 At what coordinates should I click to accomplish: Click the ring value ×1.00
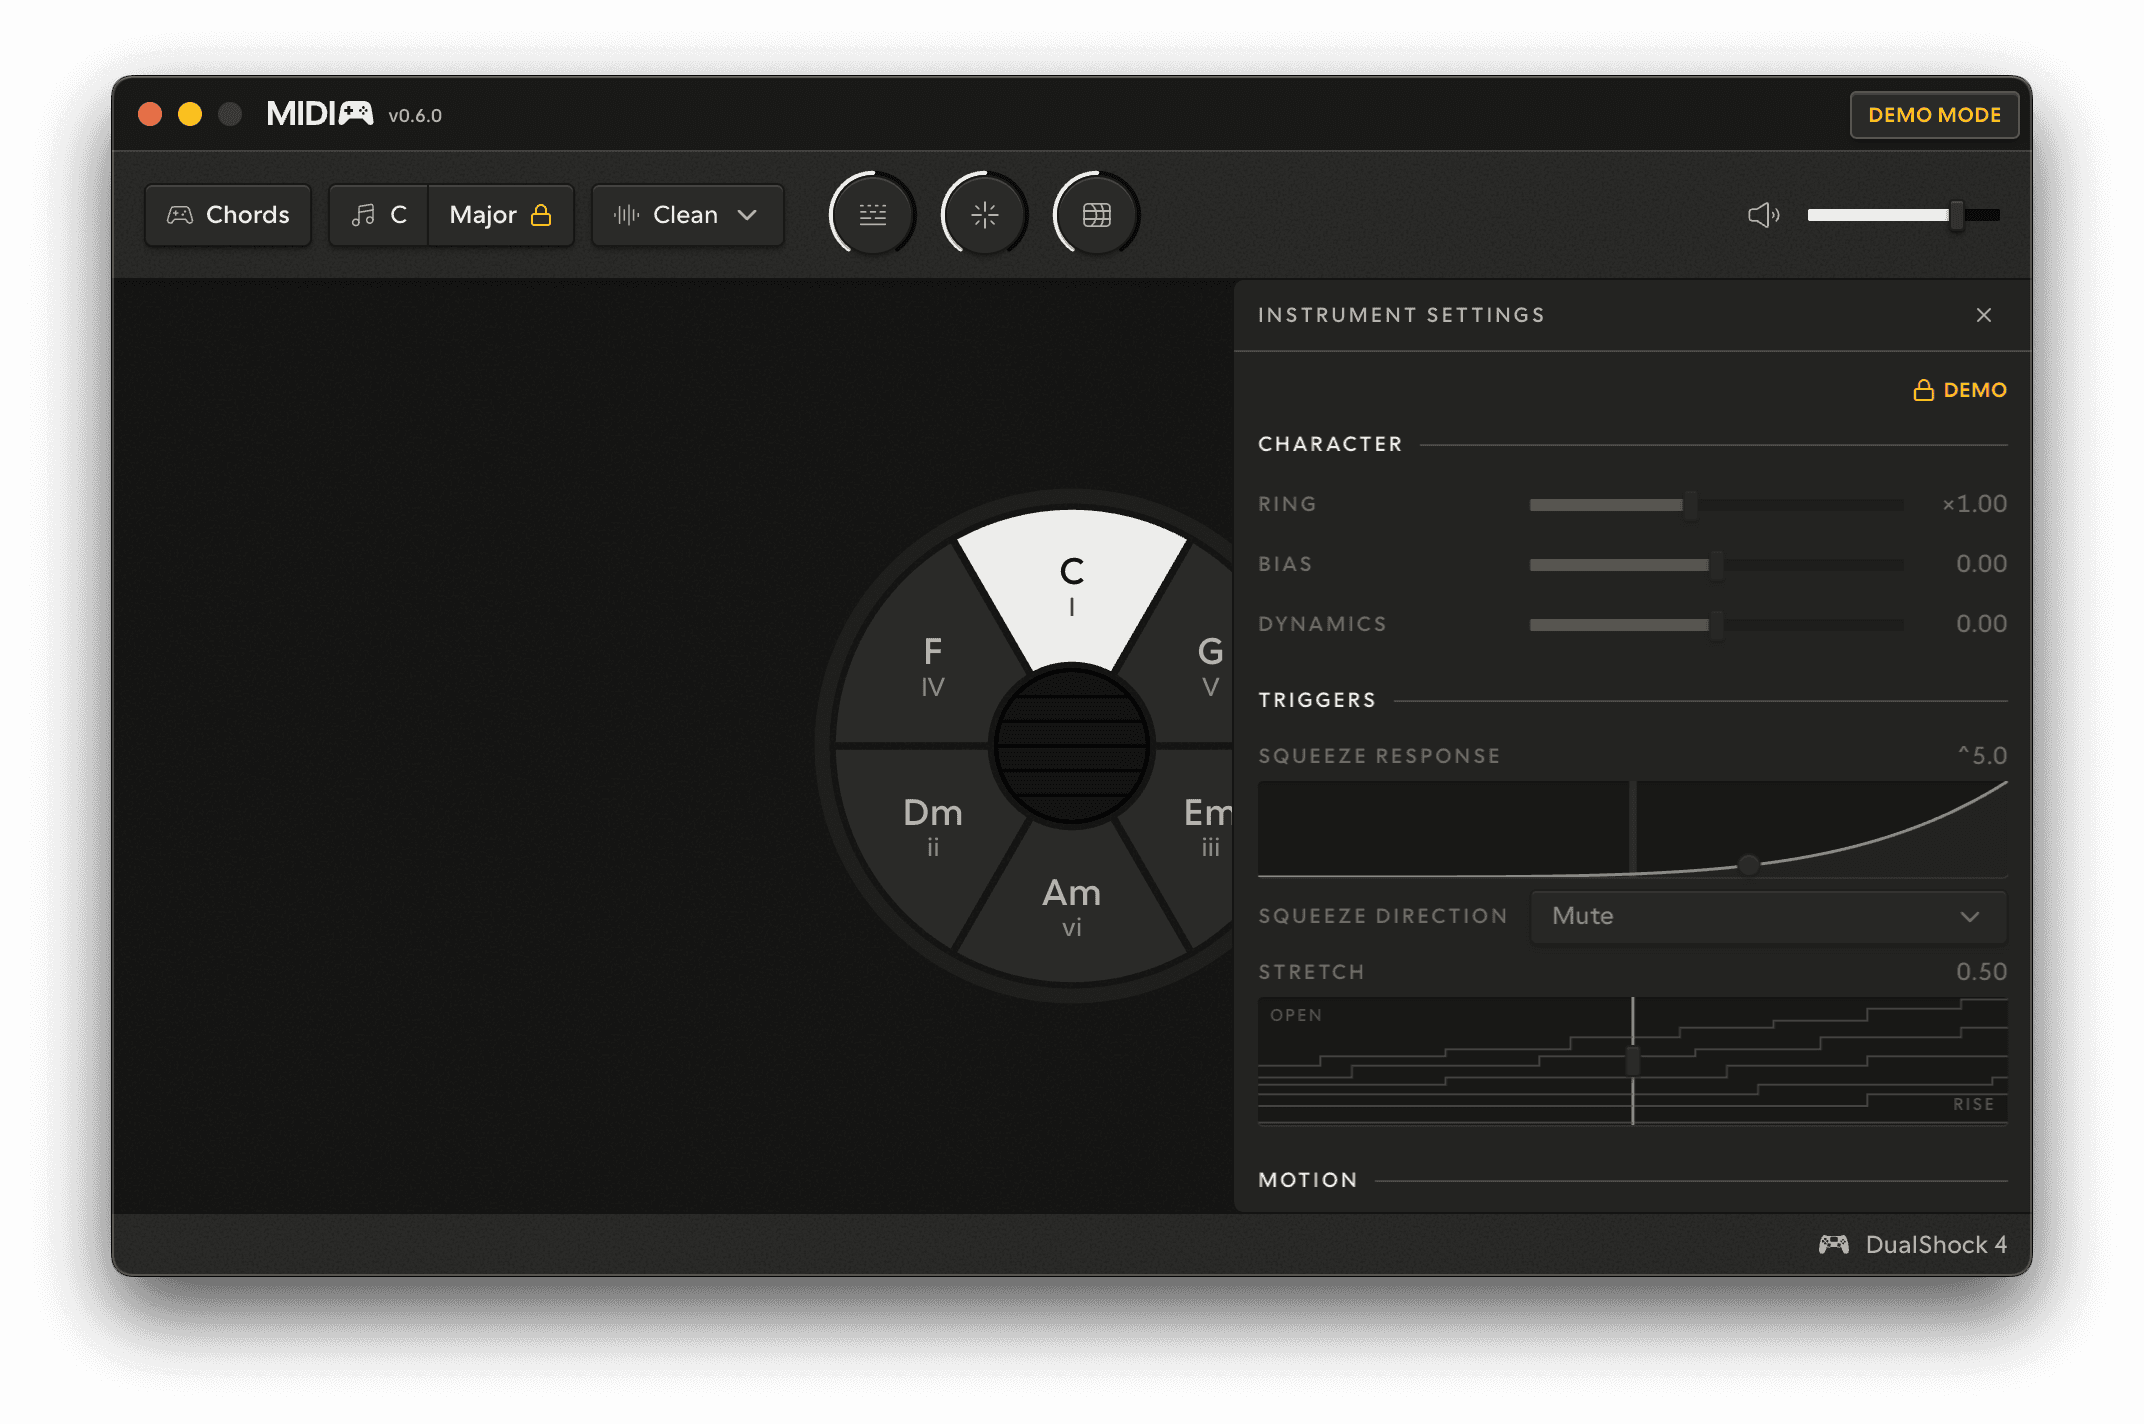[x=1974, y=504]
